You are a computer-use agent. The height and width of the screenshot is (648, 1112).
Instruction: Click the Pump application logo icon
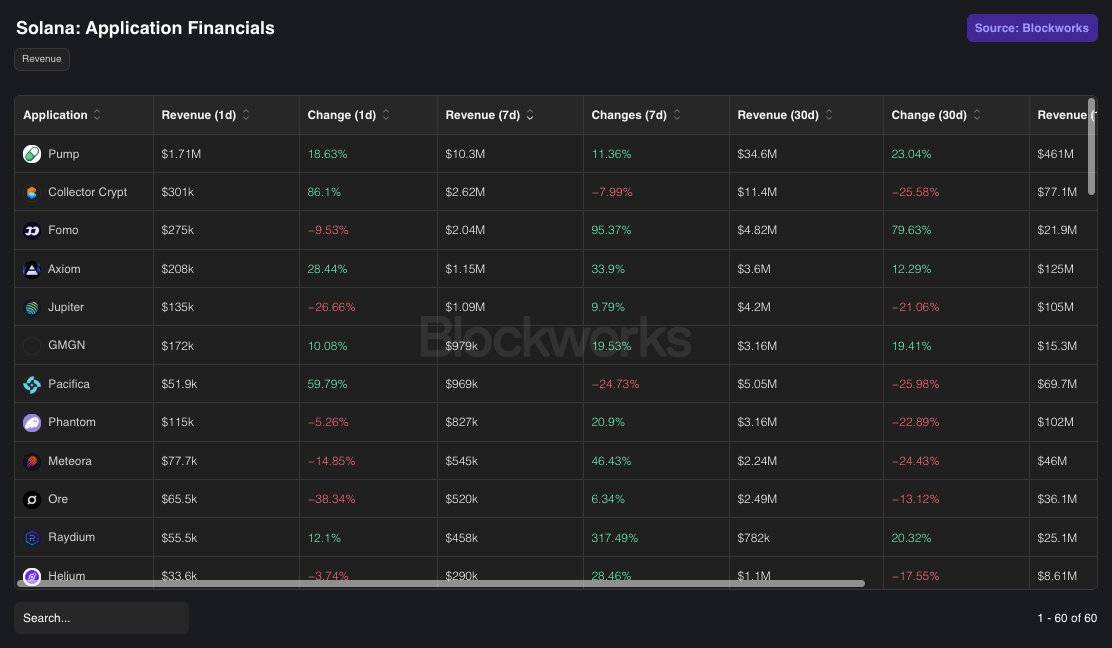point(32,154)
